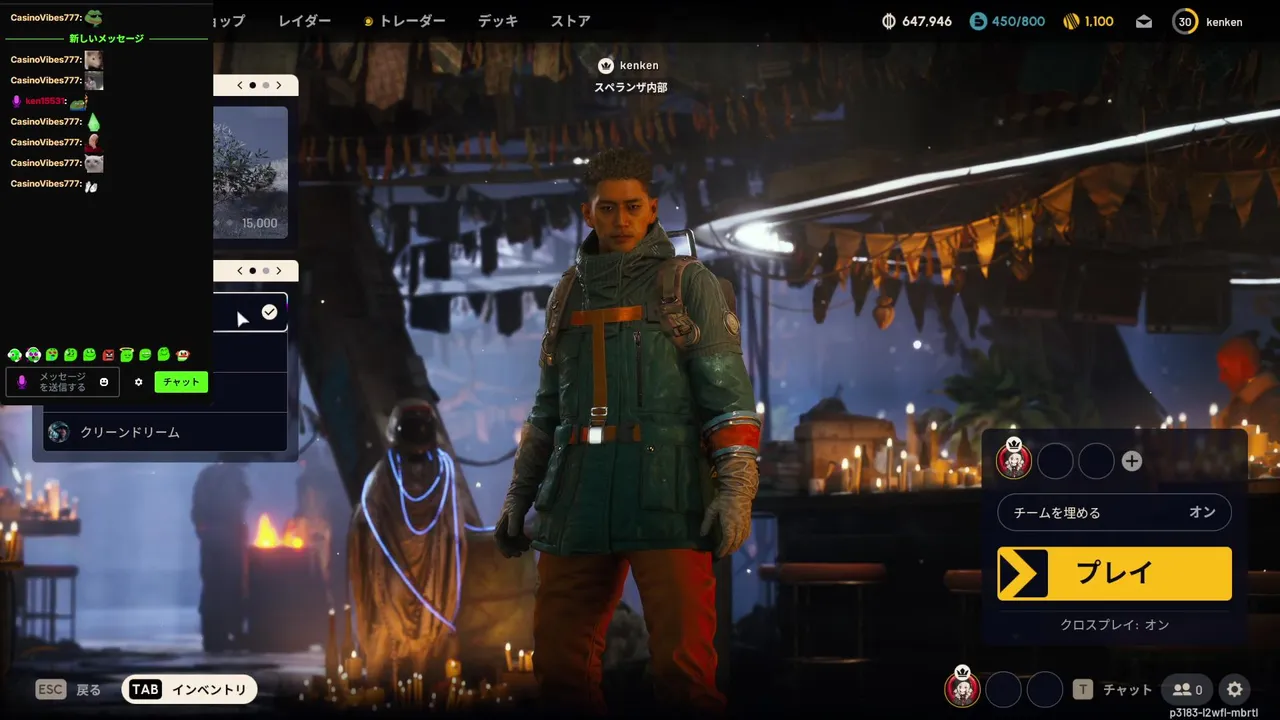Open the ストア tab

coord(571,21)
